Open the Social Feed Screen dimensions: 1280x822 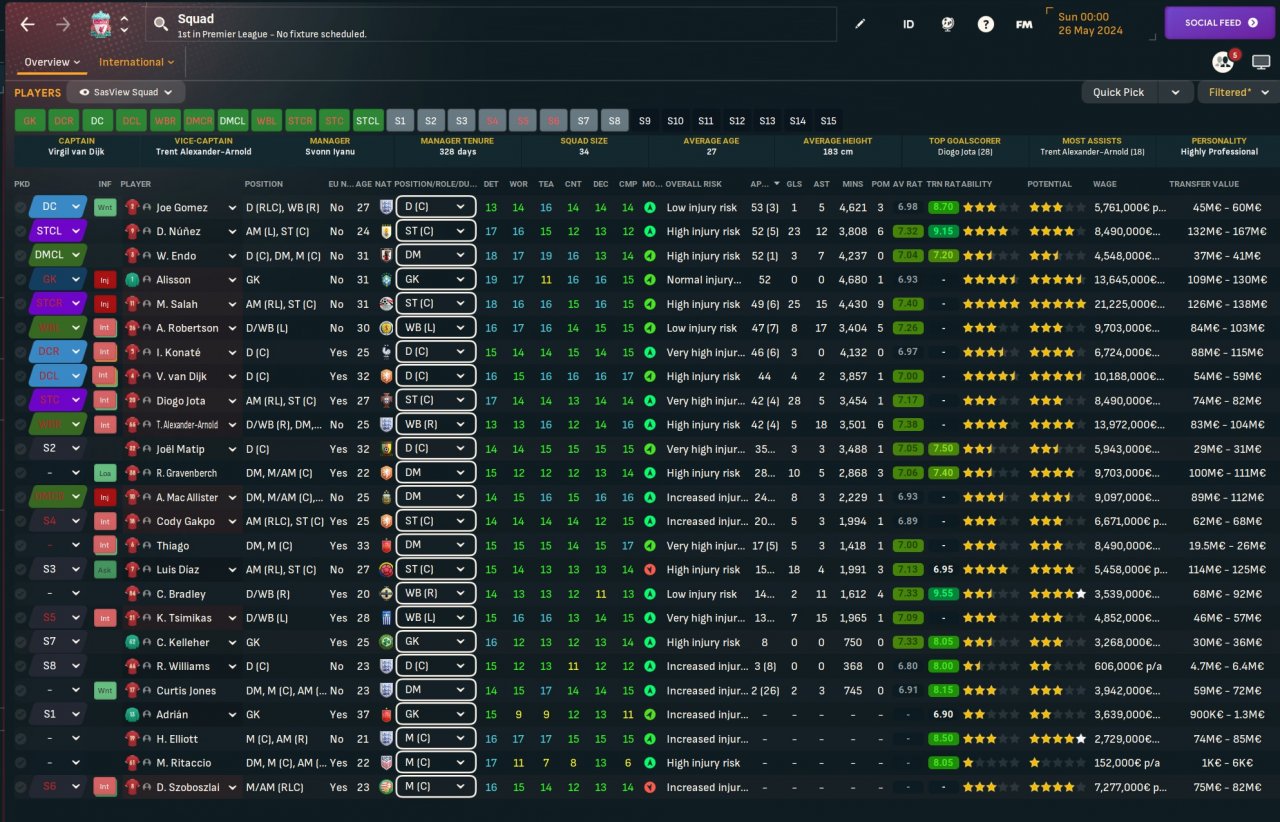1219,23
